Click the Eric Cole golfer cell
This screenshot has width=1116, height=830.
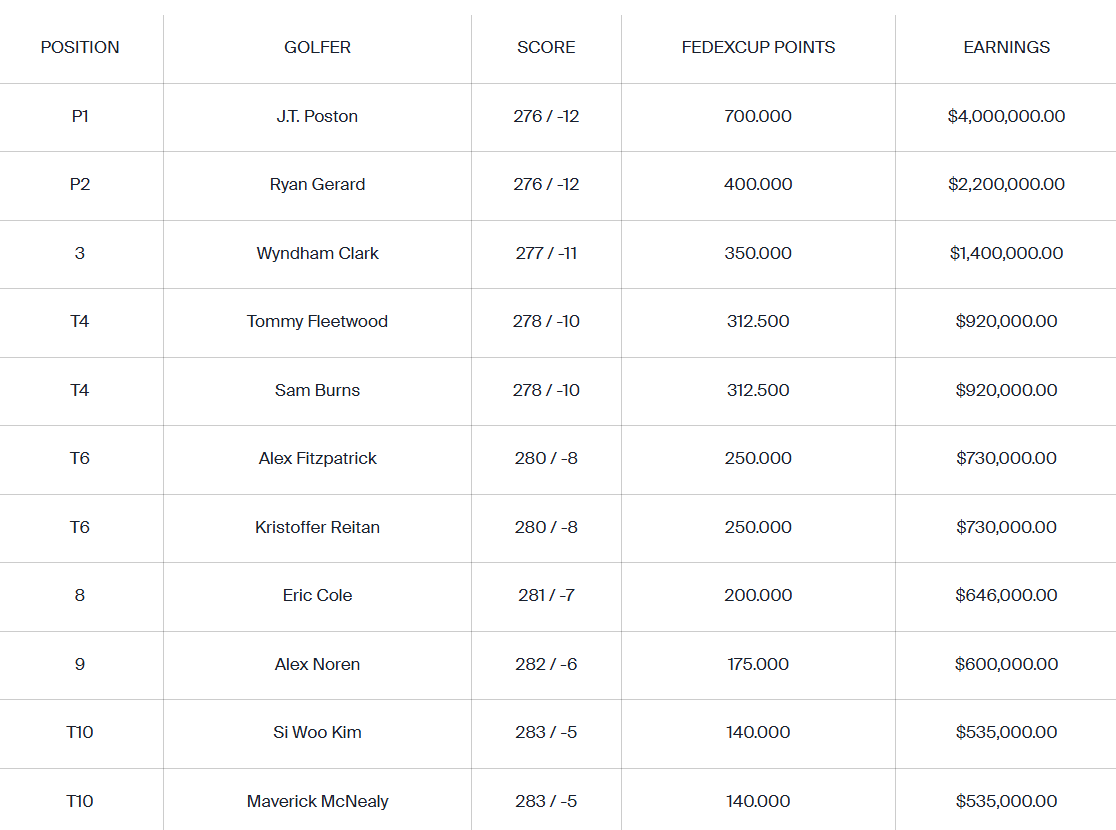click(x=317, y=596)
